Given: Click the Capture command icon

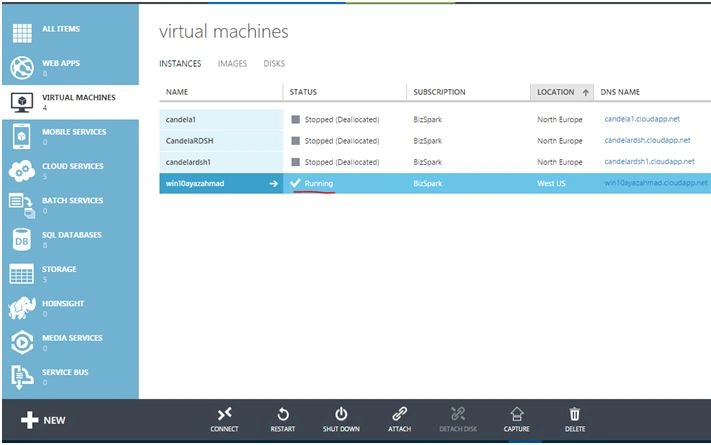Looking at the screenshot, I should click(516, 414).
